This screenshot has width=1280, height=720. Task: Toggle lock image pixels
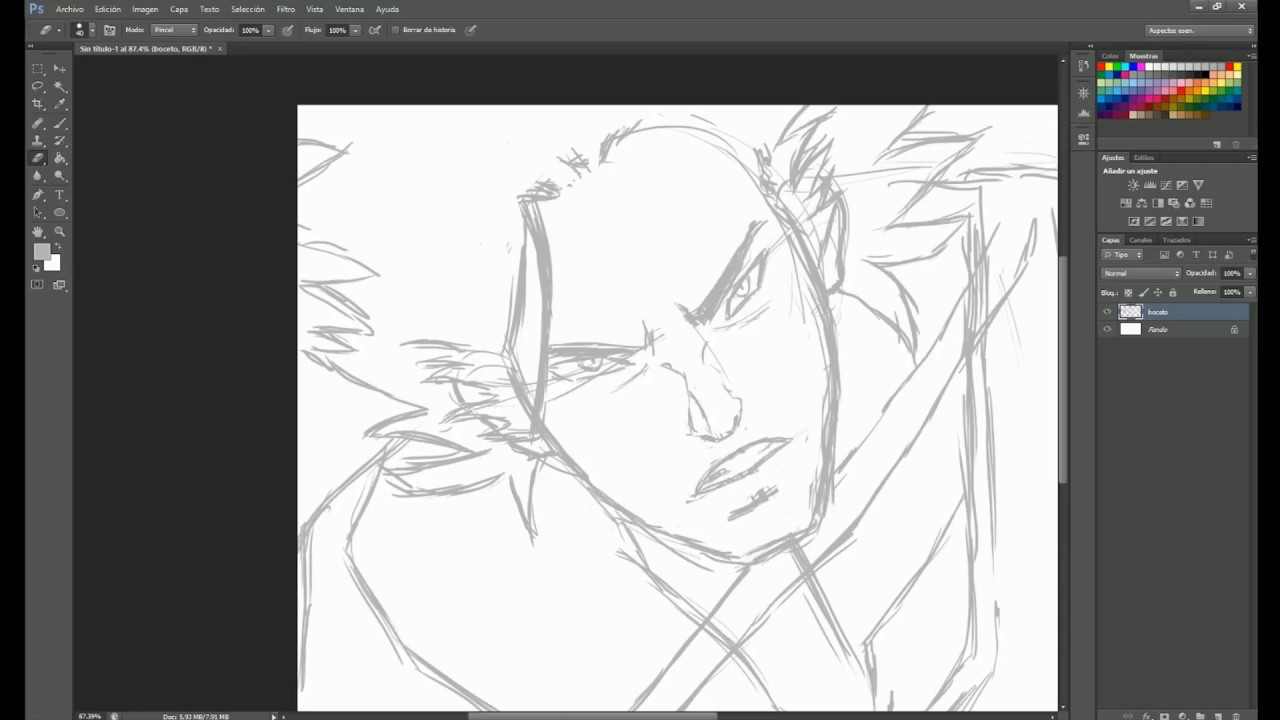click(x=1143, y=293)
